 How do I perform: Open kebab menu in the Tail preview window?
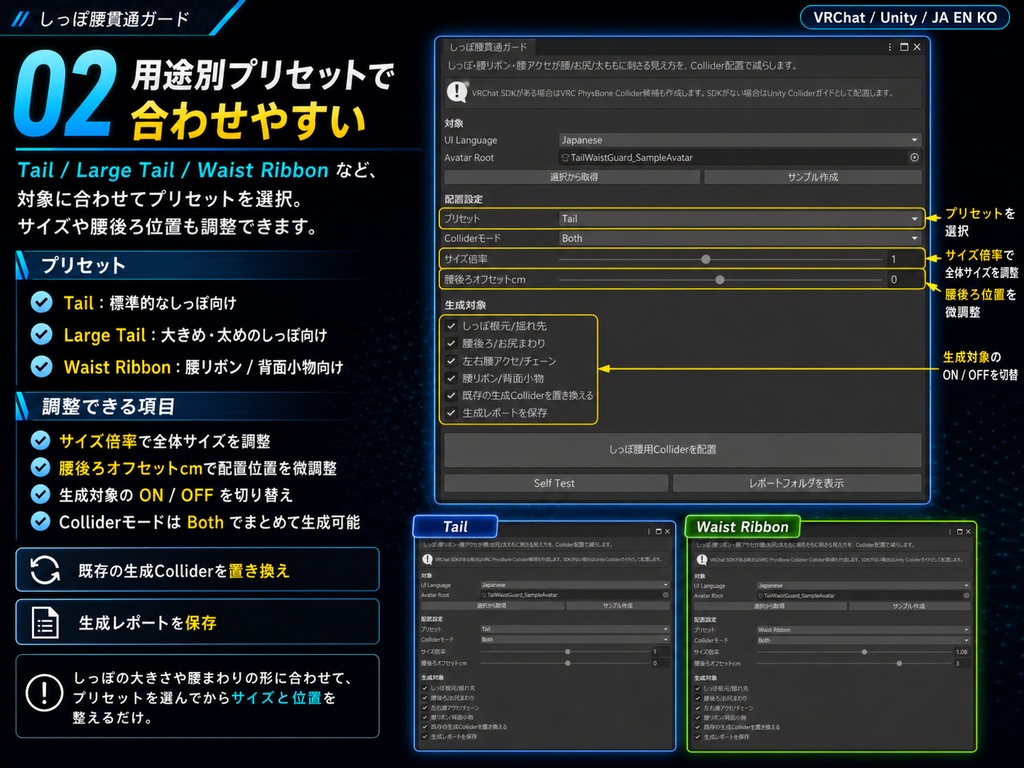pyautogui.click(x=648, y=532)
